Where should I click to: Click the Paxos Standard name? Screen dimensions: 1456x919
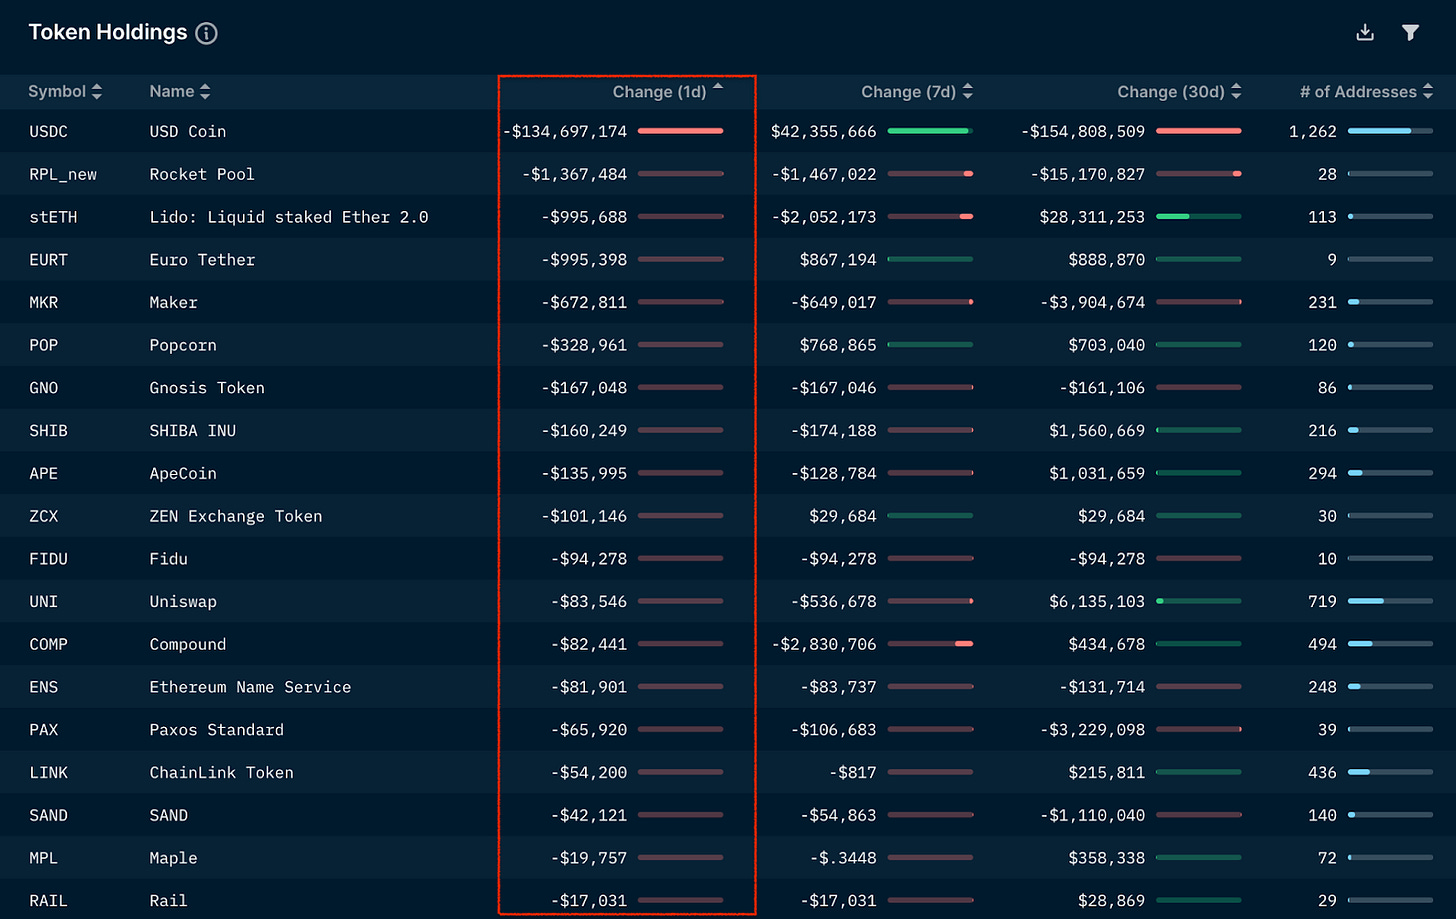click(217, 730)
